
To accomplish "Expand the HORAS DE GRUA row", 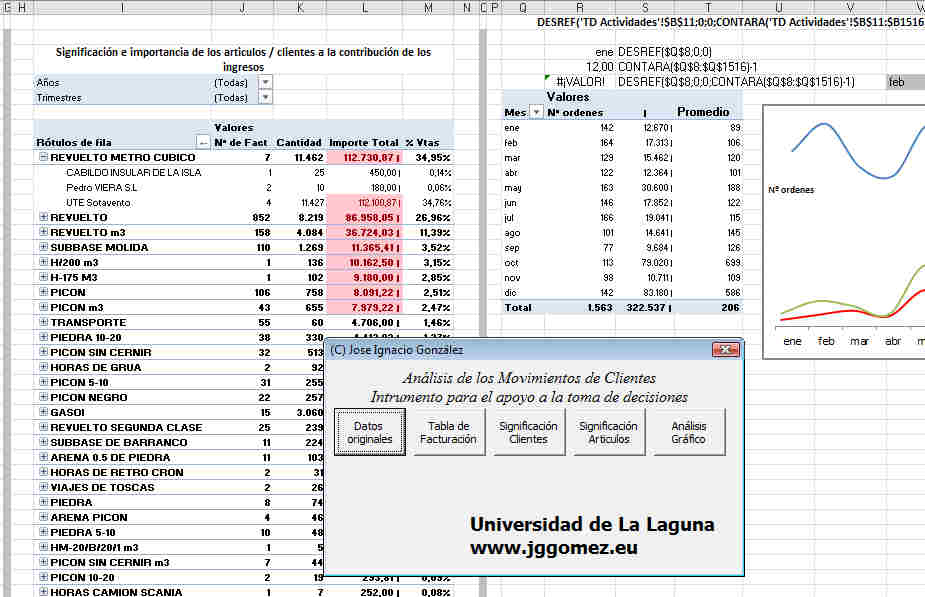I will (43, 367).
